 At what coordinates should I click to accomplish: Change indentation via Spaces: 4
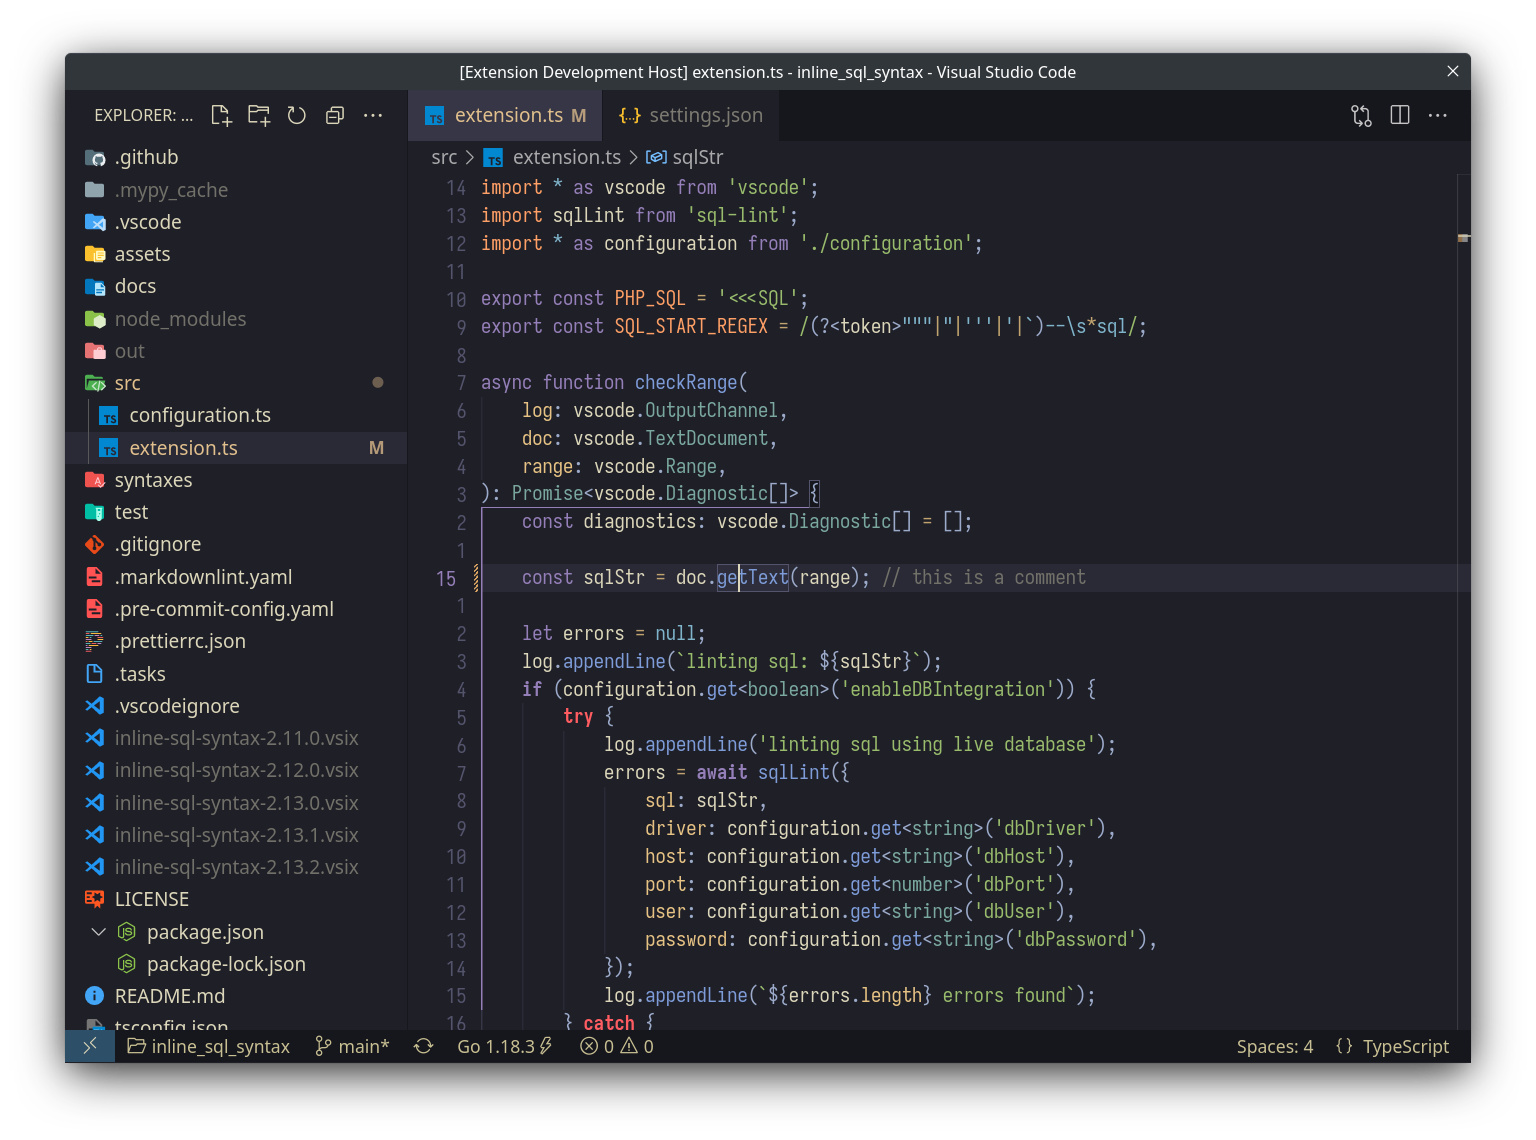pos(1274,1046)
